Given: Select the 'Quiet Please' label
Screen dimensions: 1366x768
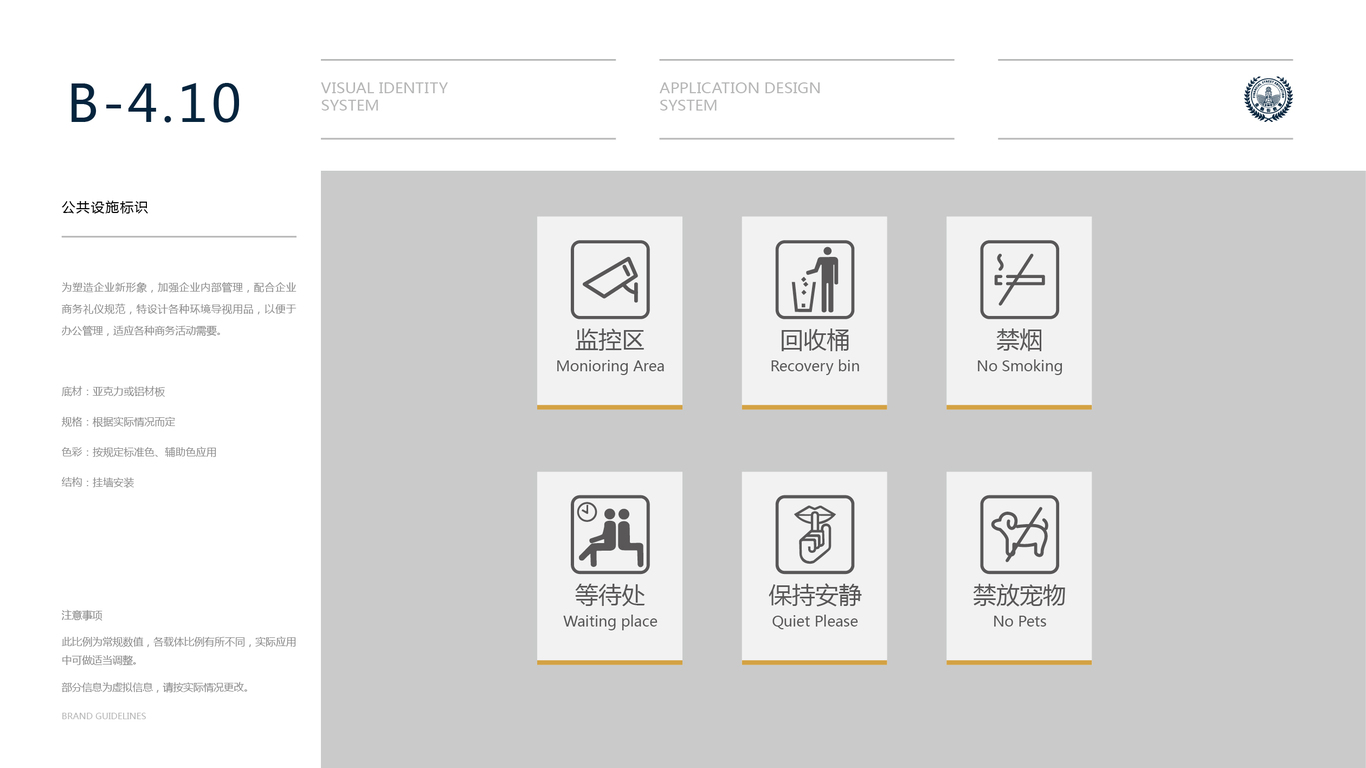Looking at the screenshot, I should tap(815, 621).
